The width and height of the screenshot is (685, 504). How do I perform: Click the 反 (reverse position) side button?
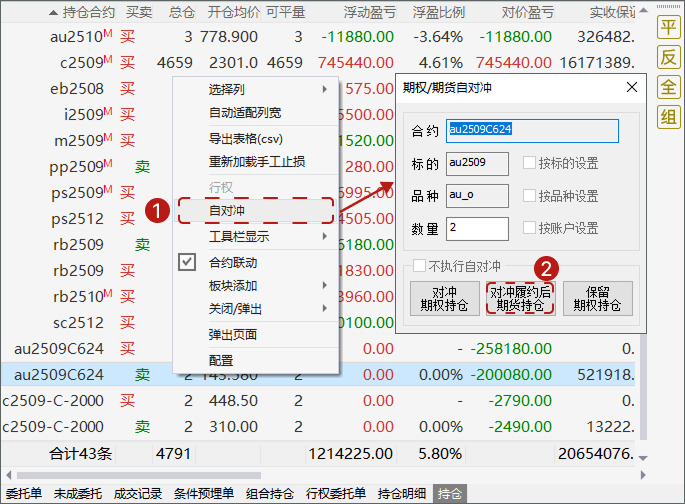click(x=667, y=57)
